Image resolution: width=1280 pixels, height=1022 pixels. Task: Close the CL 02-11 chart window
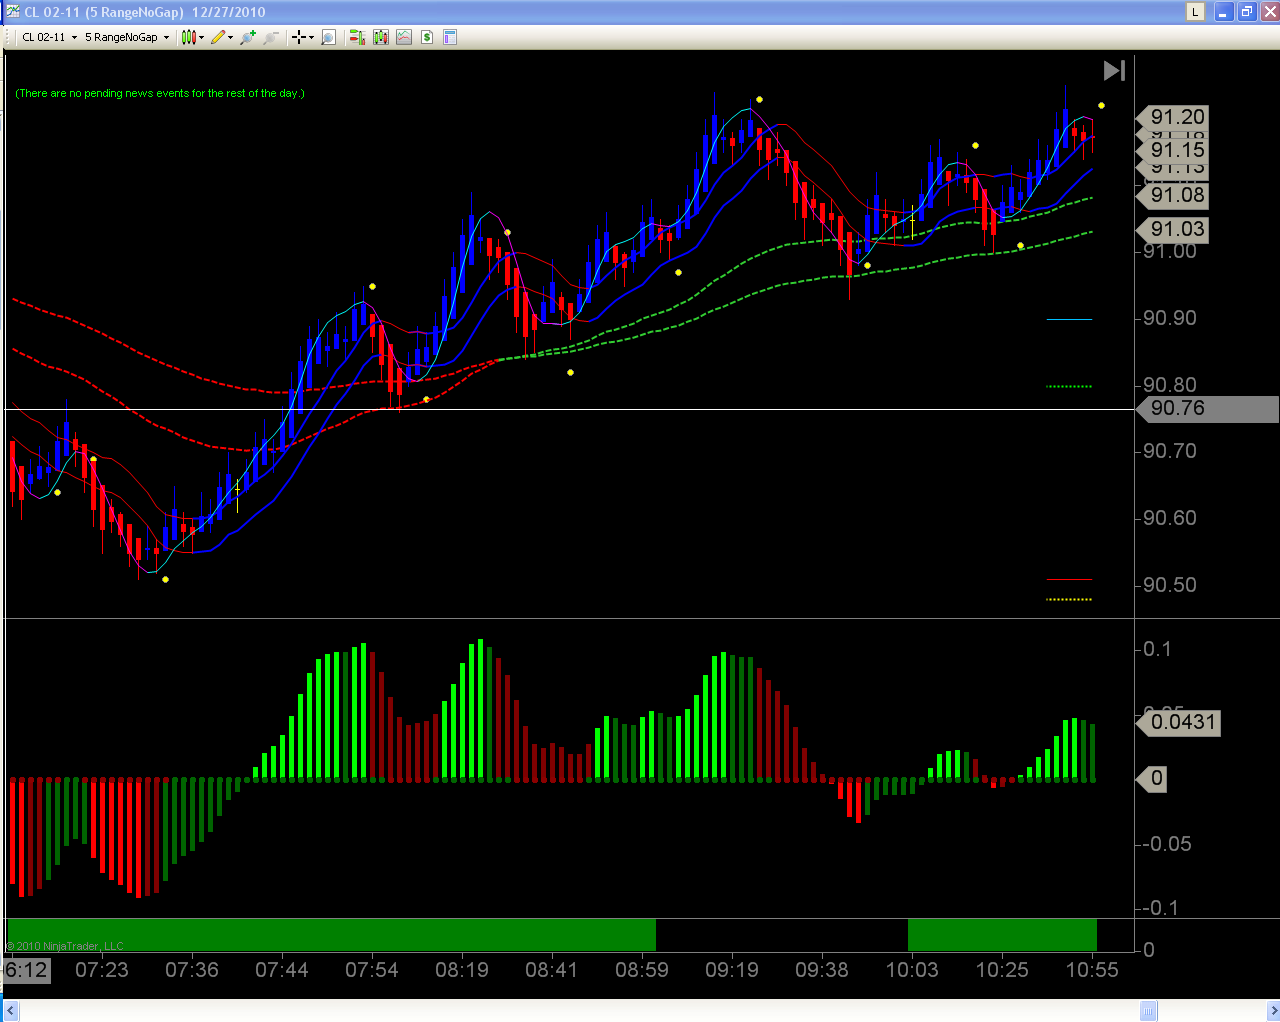(x=1268, y=12)
